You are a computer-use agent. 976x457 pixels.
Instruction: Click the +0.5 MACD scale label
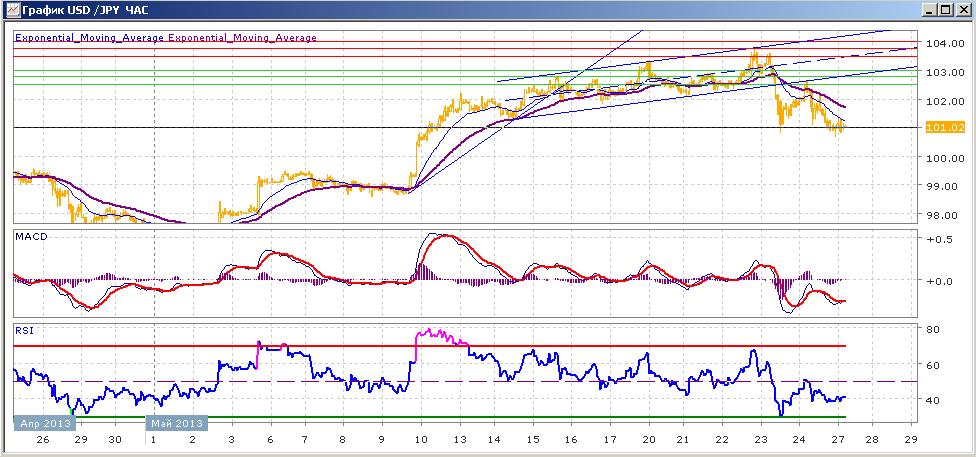[939, 240]
